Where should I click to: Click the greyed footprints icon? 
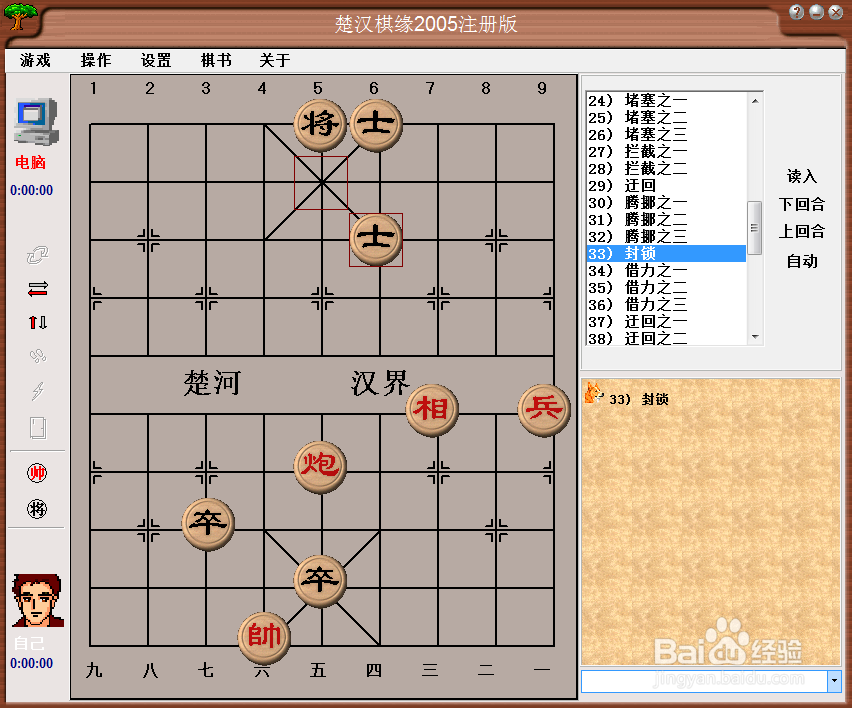(x=37, y=356)
